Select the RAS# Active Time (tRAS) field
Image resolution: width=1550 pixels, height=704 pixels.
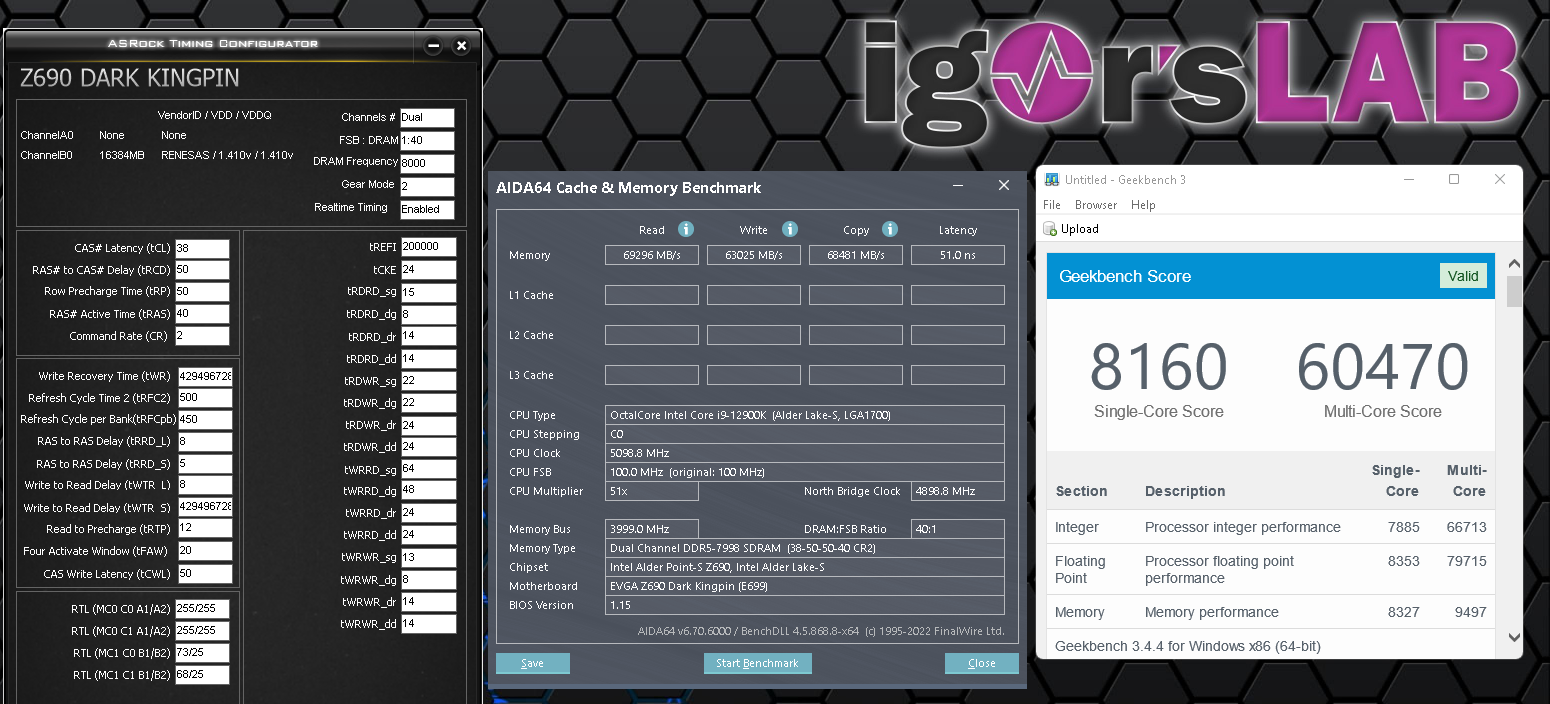[x=202, y=314]
